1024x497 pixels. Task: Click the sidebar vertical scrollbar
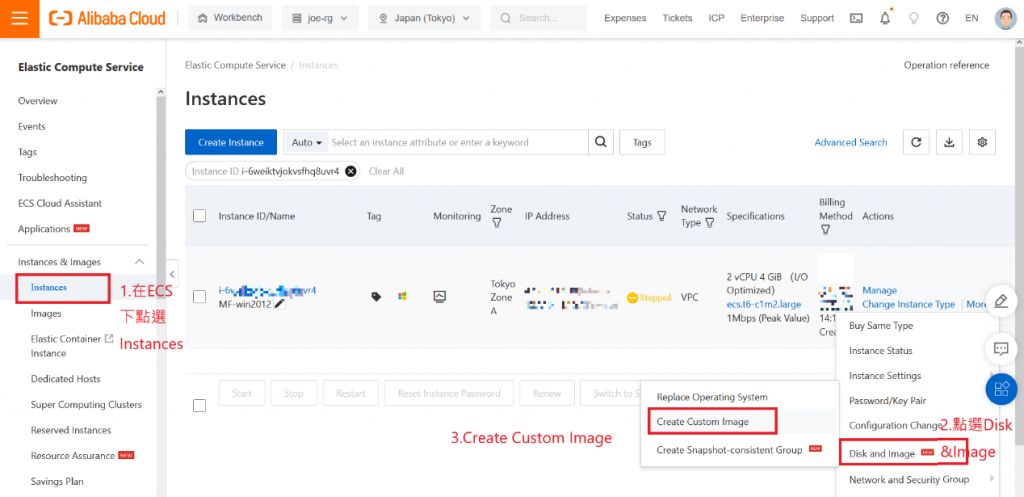click(x=160, y=196)
